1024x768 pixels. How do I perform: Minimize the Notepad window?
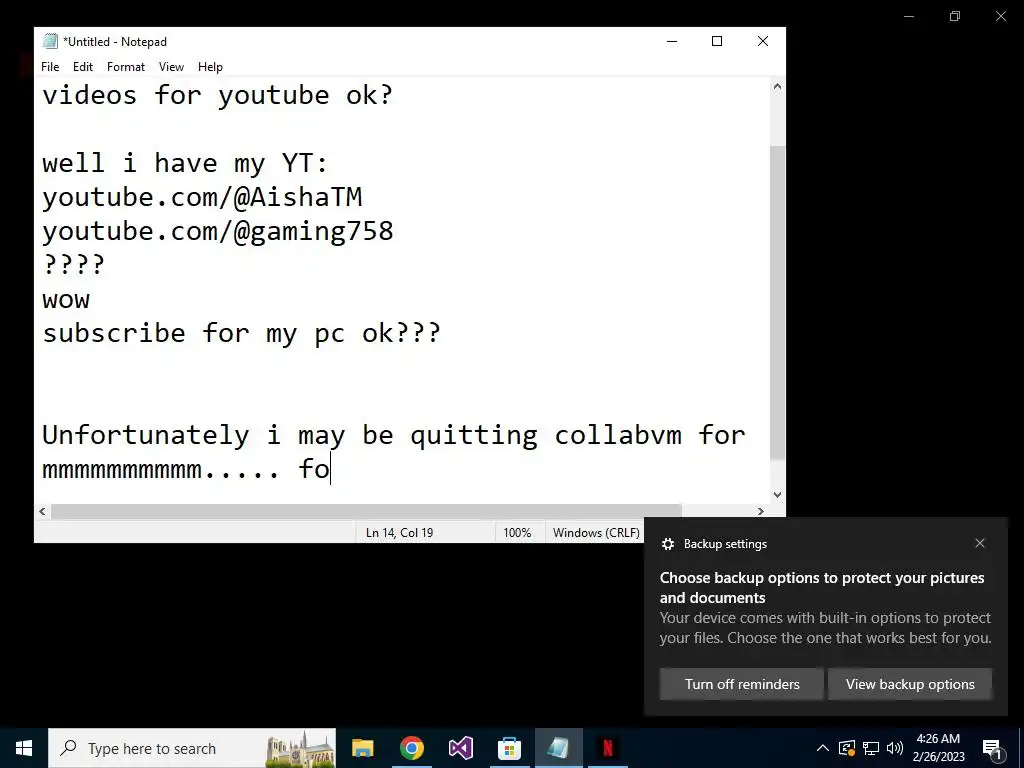(x=672, y=41)
